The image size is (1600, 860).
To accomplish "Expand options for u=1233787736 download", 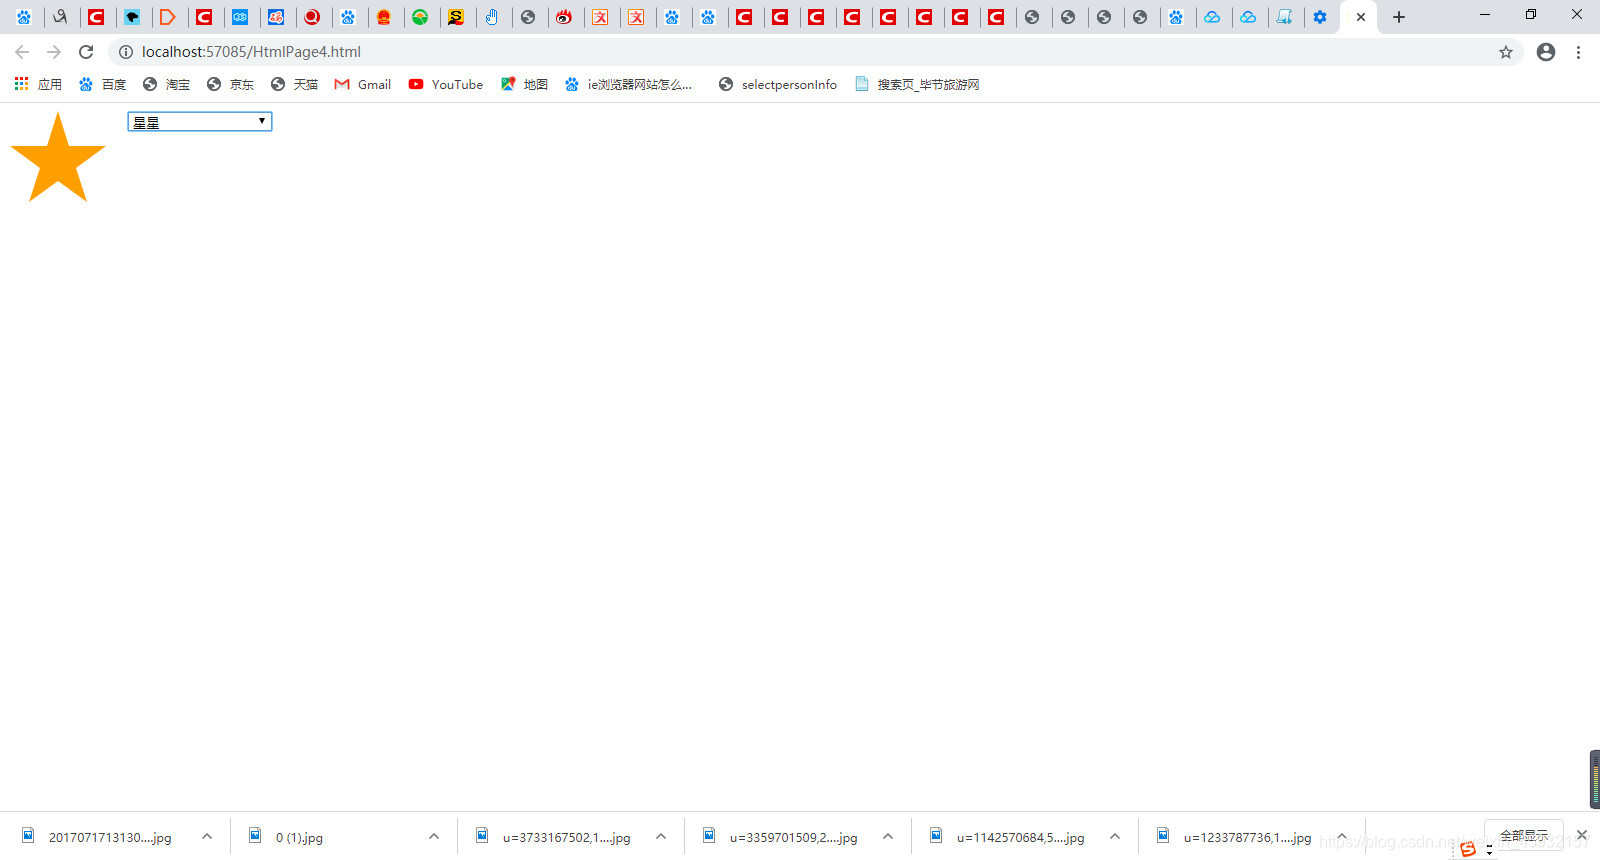I will point(1342,837).
